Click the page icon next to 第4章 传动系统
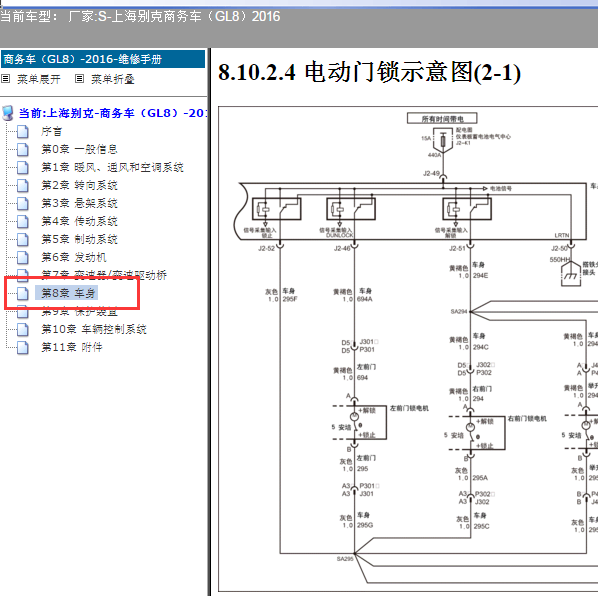Image resolution: width=598 pixels, height=596 pixels. click(23, 221)
